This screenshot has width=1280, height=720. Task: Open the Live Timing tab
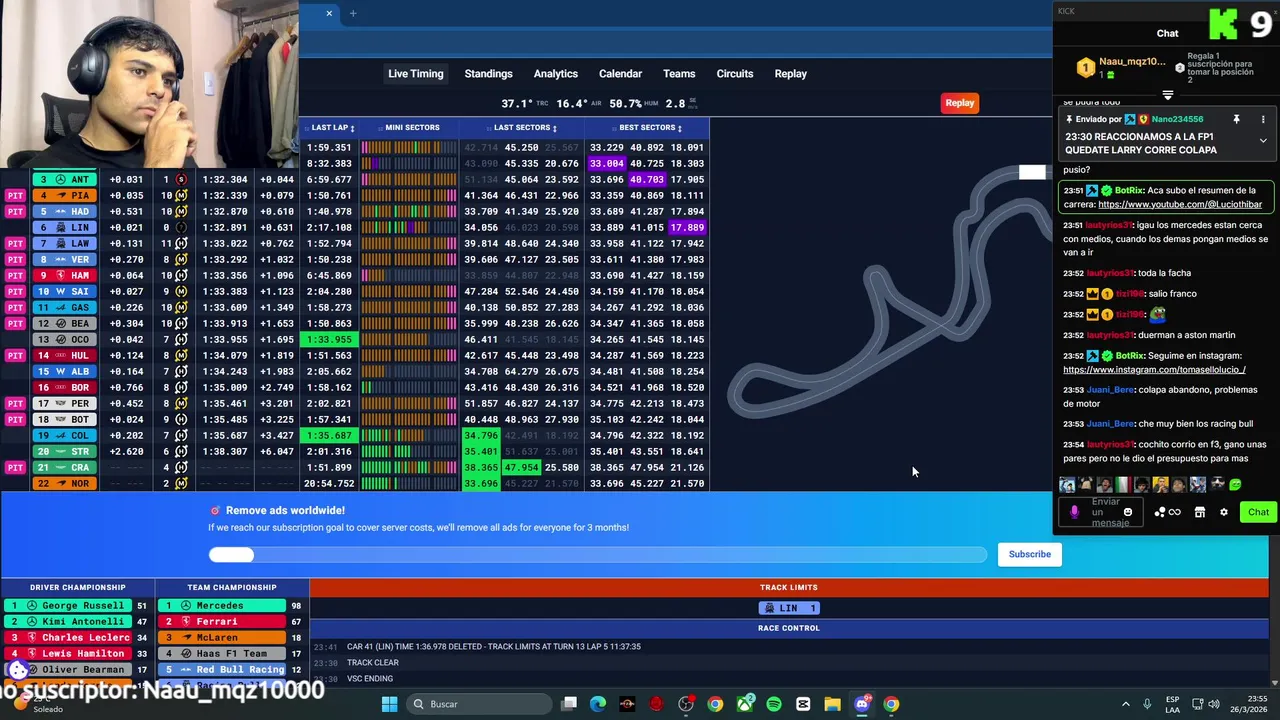click(415, 73)
